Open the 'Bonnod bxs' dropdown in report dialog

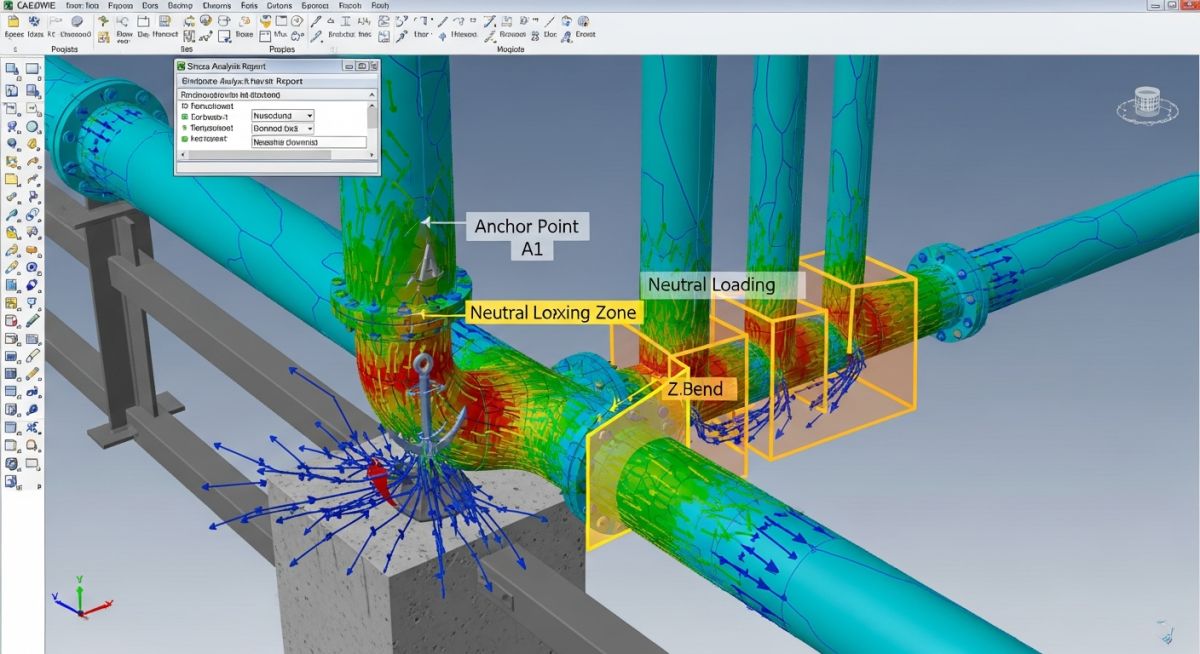click(x=283, y=129)
